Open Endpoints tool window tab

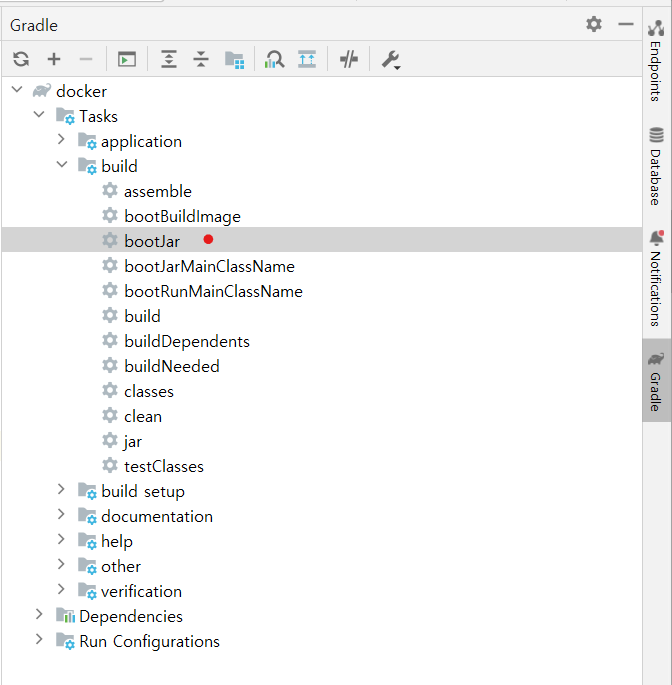[x=656, y=61]
